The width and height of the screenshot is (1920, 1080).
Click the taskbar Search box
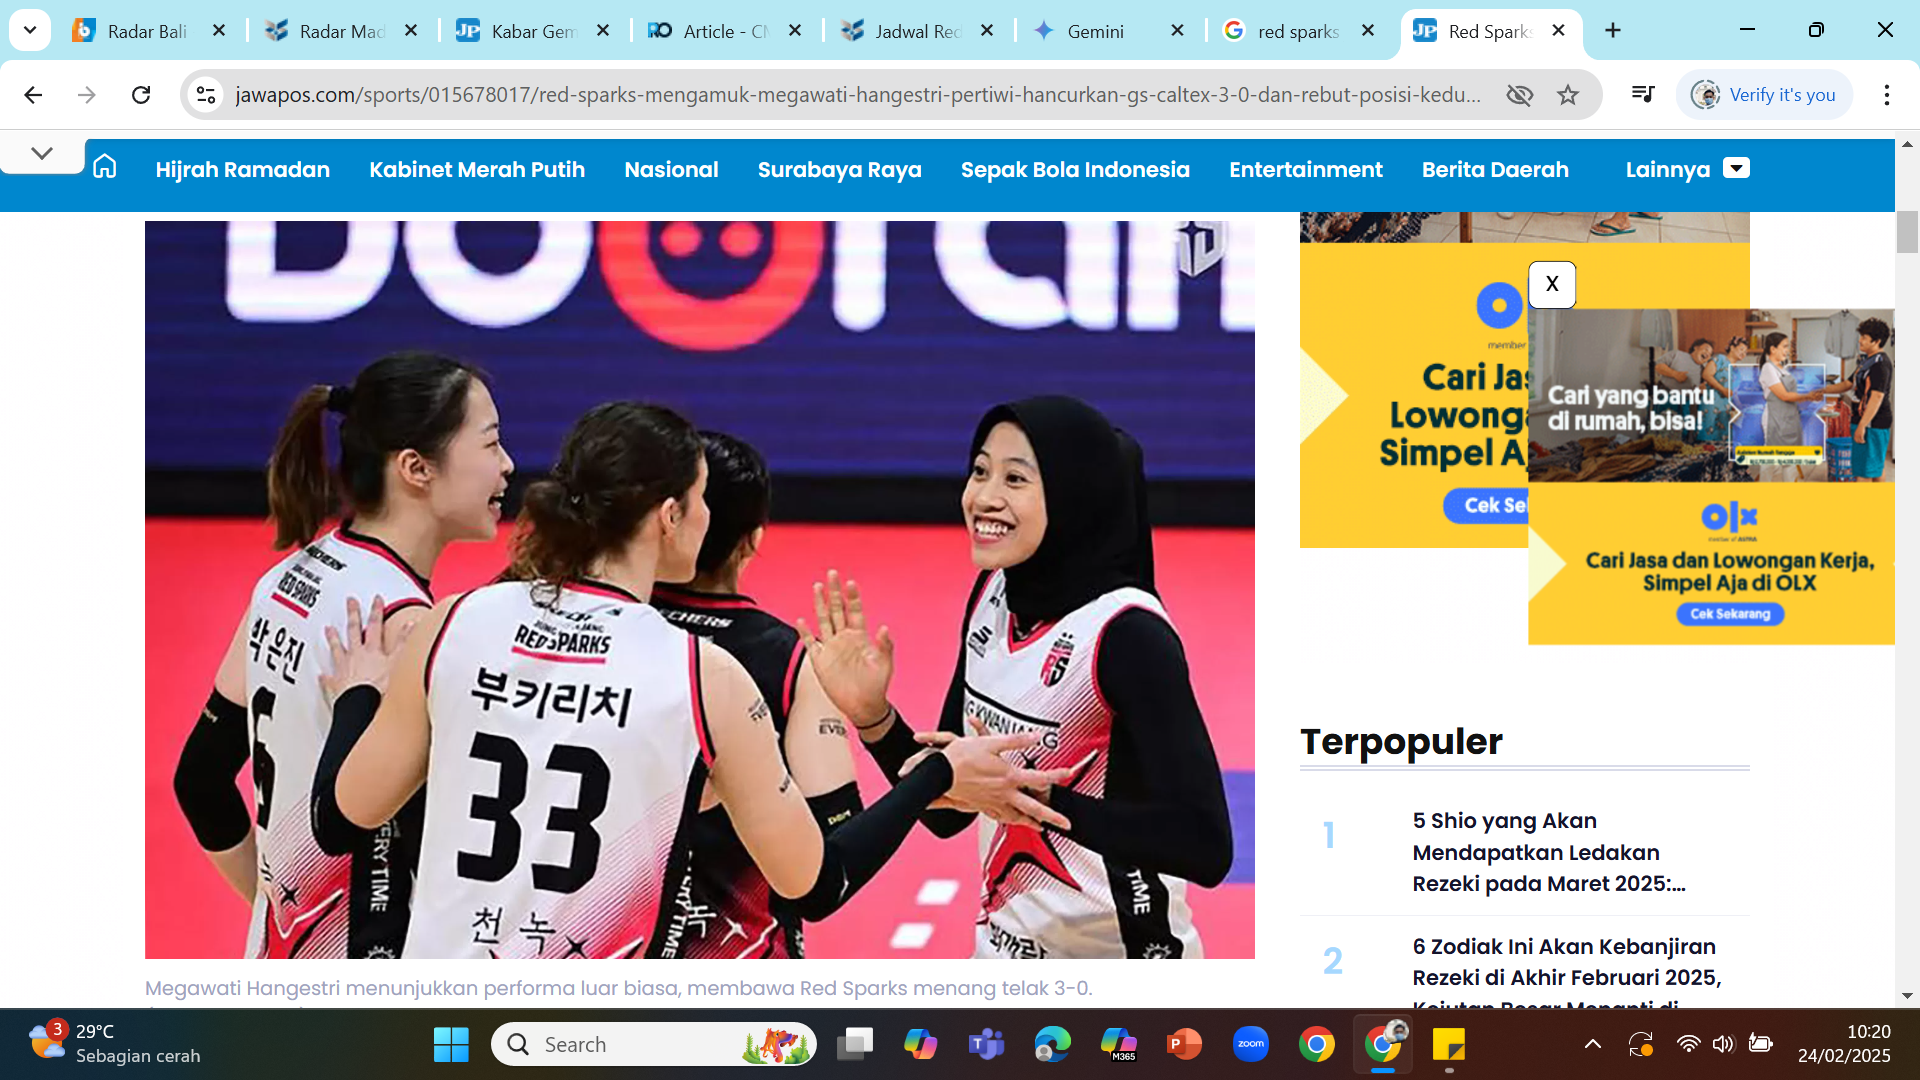coord(654,1045)
